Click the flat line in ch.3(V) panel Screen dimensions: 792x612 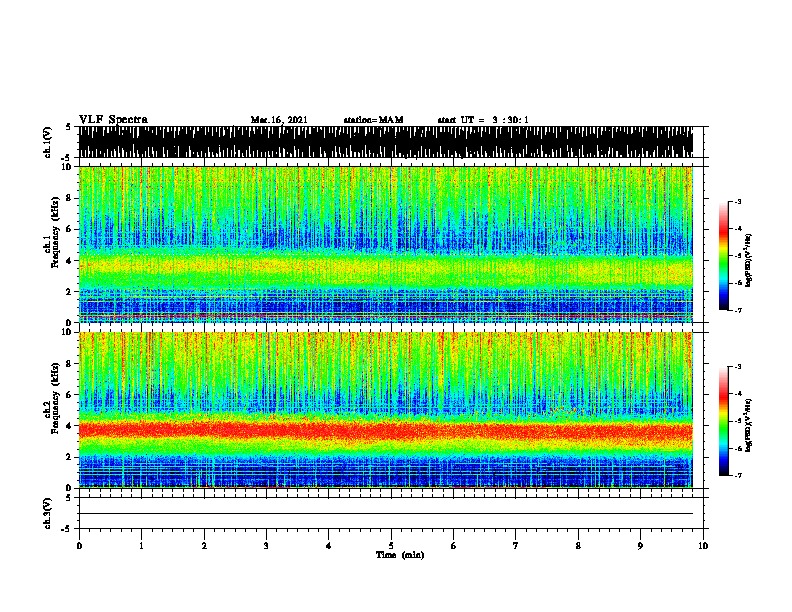(x=386, y=514)
